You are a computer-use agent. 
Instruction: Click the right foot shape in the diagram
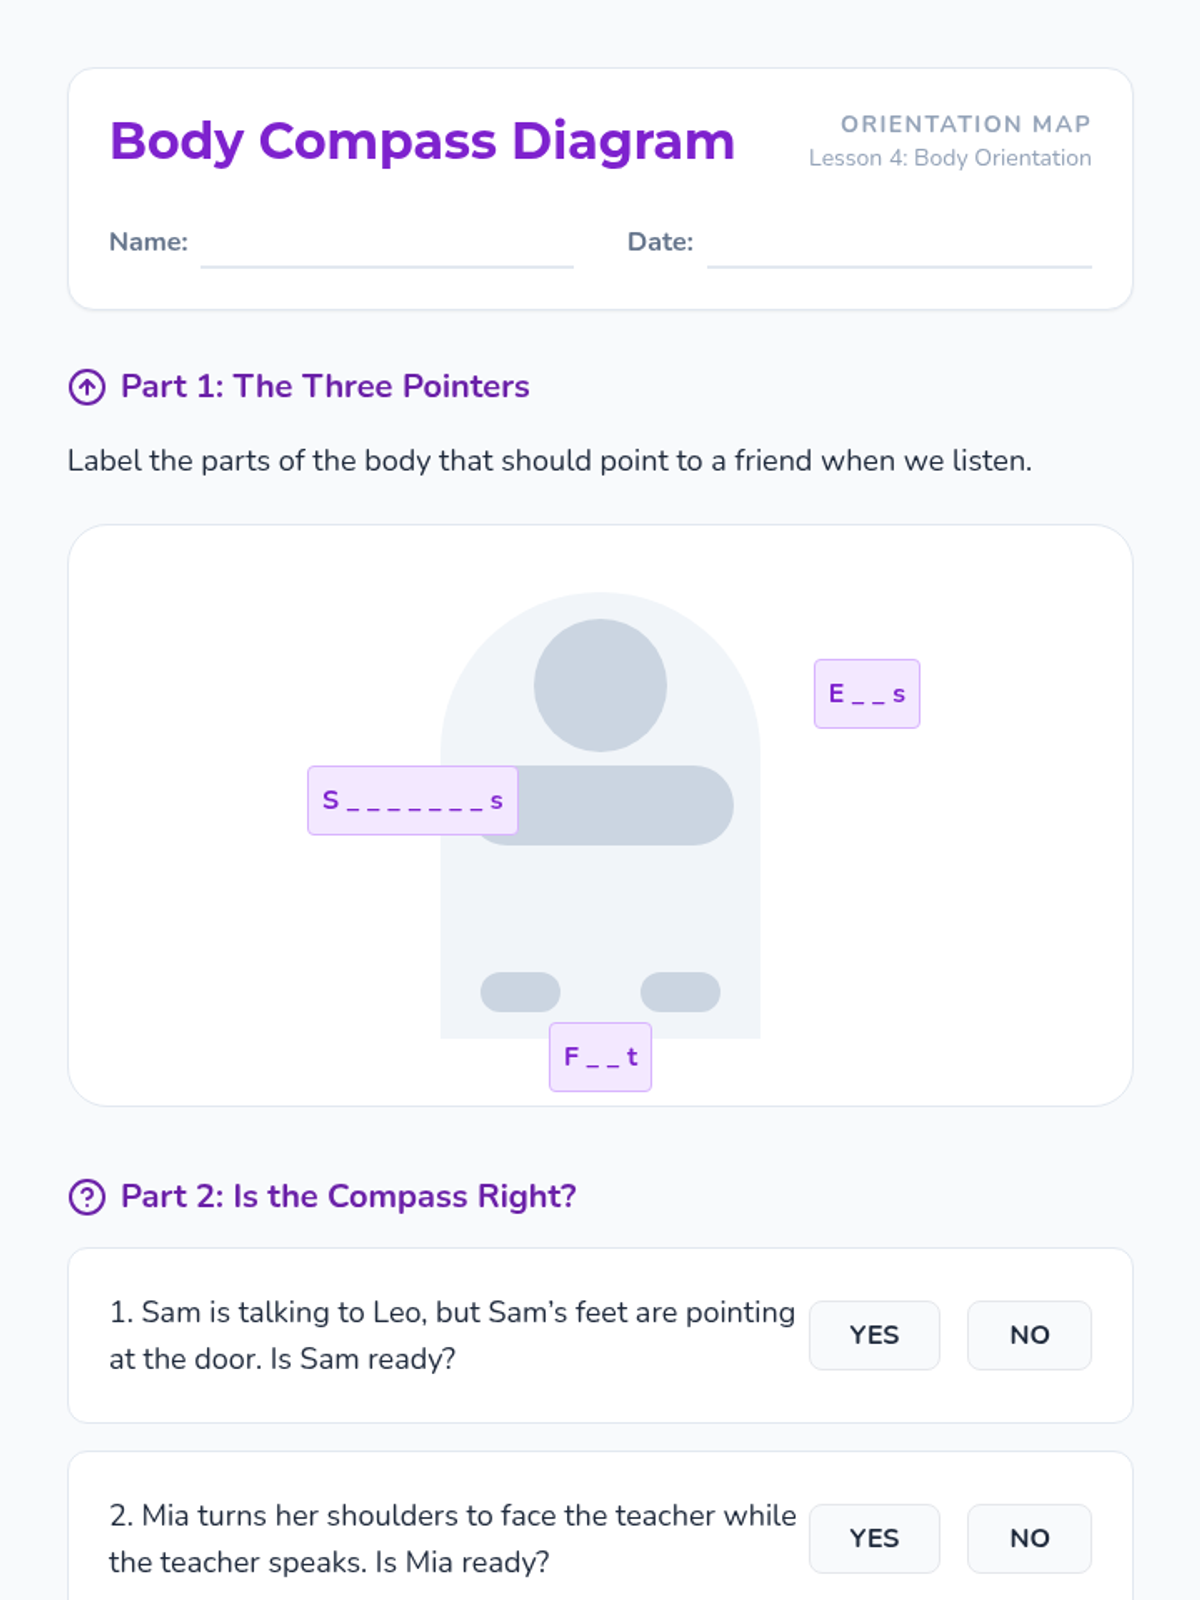(x=680, y=992)
